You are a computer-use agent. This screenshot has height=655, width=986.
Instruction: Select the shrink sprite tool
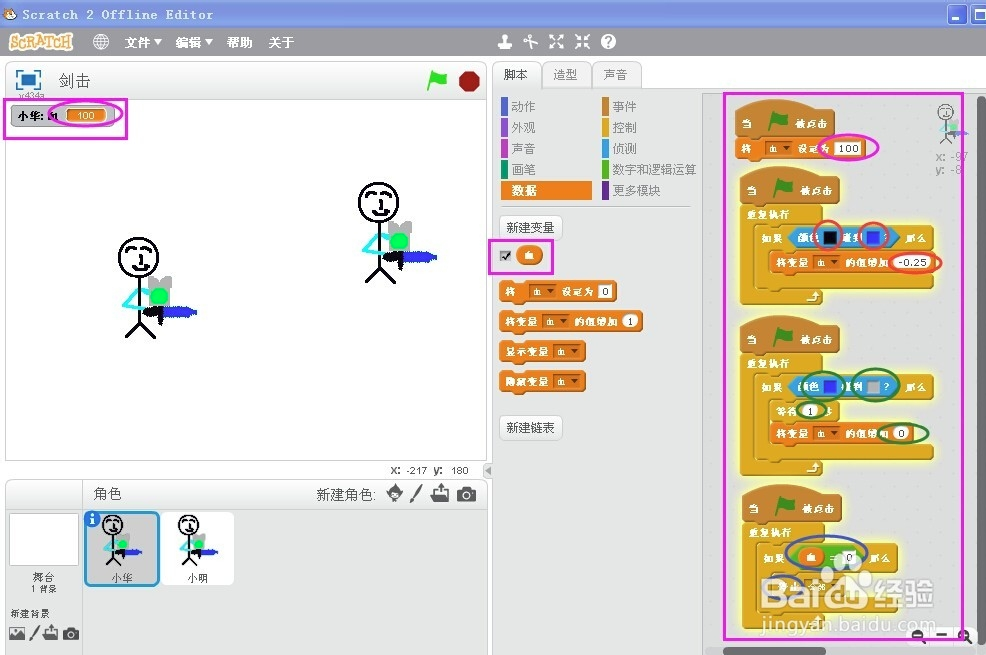click(x=582, y=41)
